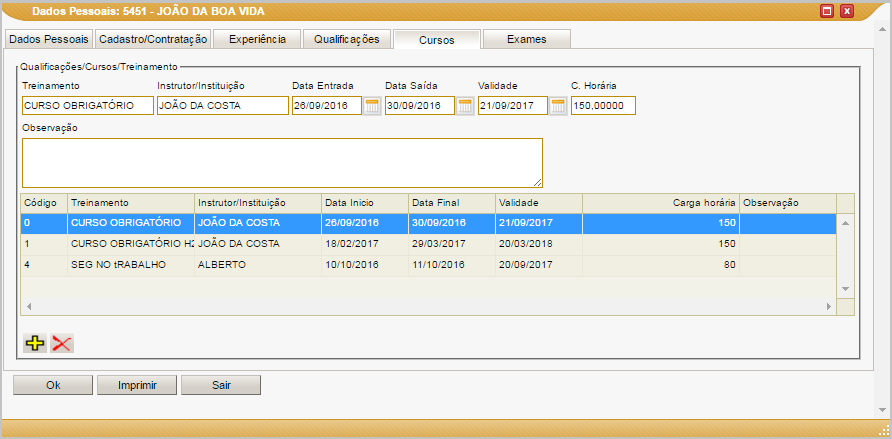Sort by Data Inicio column header
The height and width of the screenshot is (439, 892).
pos(365,203)
